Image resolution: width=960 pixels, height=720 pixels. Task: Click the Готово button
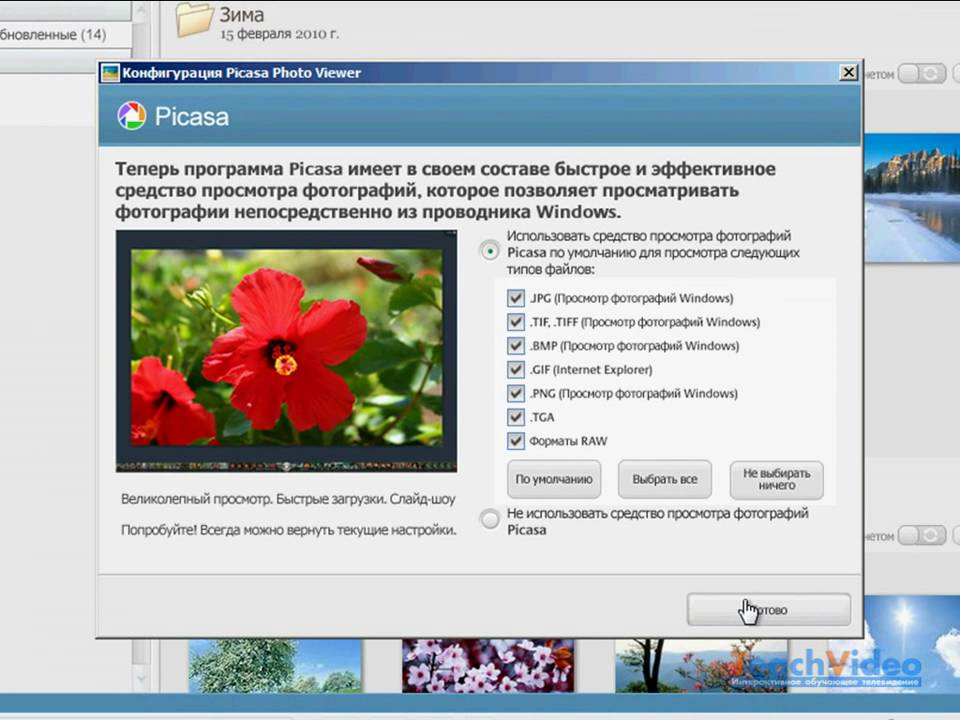(769, 610)
